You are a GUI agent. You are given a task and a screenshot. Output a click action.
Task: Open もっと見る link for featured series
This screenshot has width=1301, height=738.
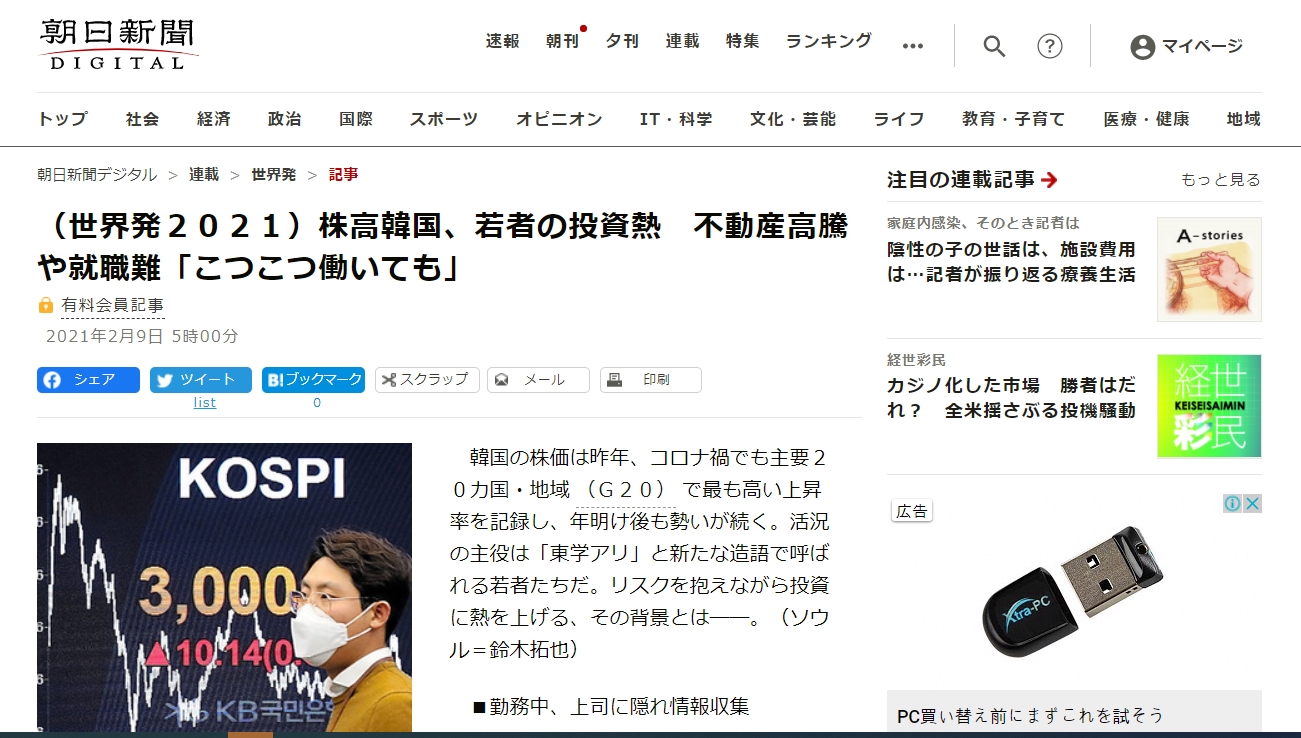(1220, 180)
